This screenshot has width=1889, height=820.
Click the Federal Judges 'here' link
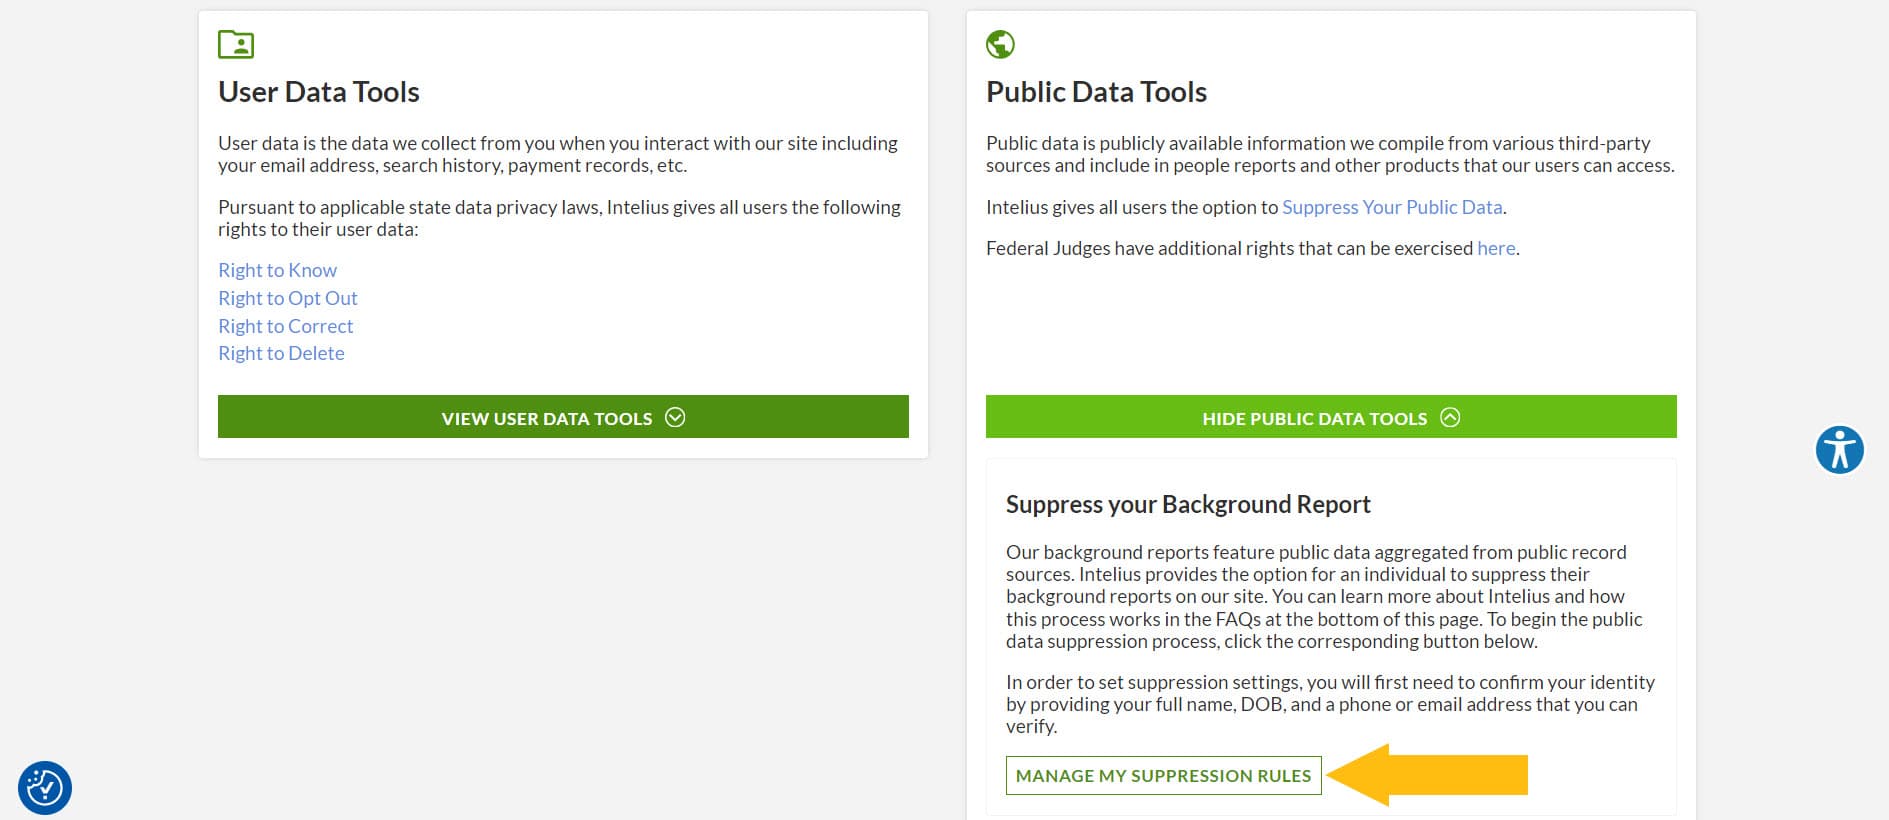(1496, 248)
